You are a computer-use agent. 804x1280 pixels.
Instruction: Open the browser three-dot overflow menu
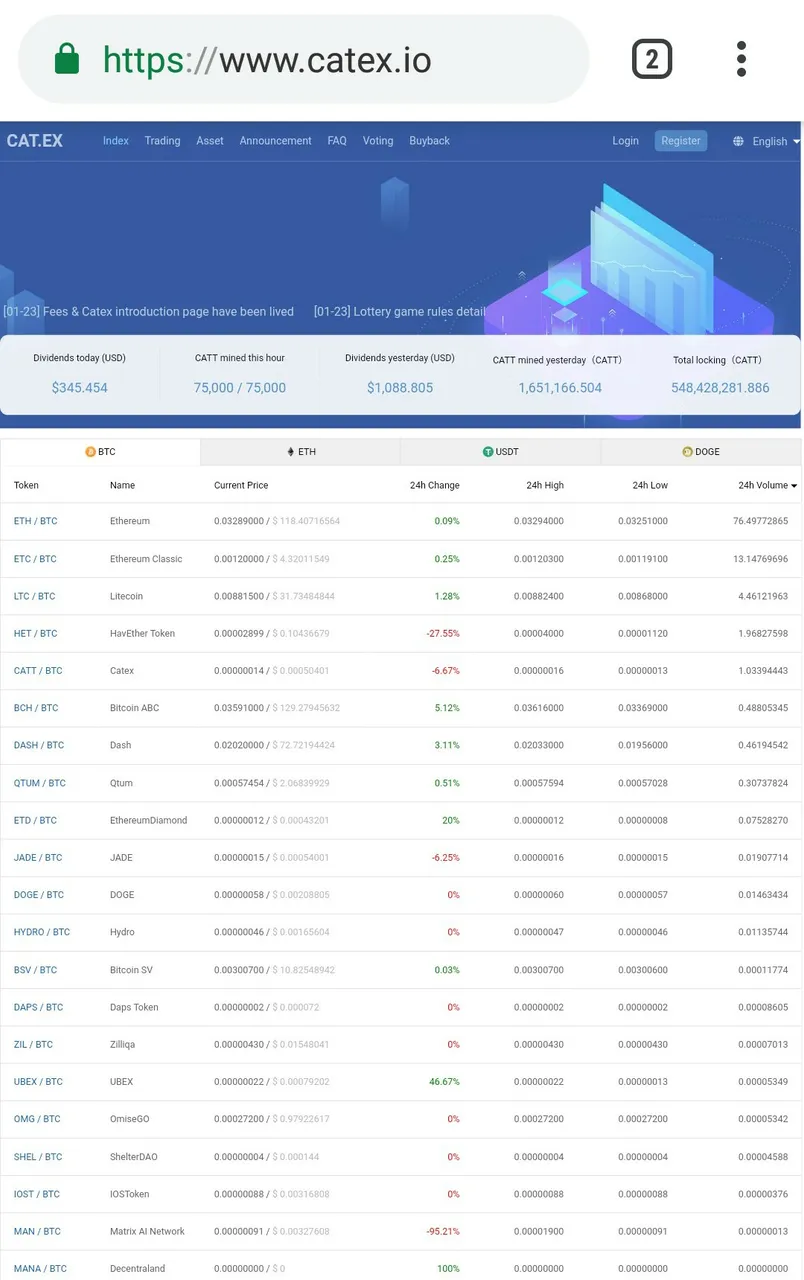(741, 59)
